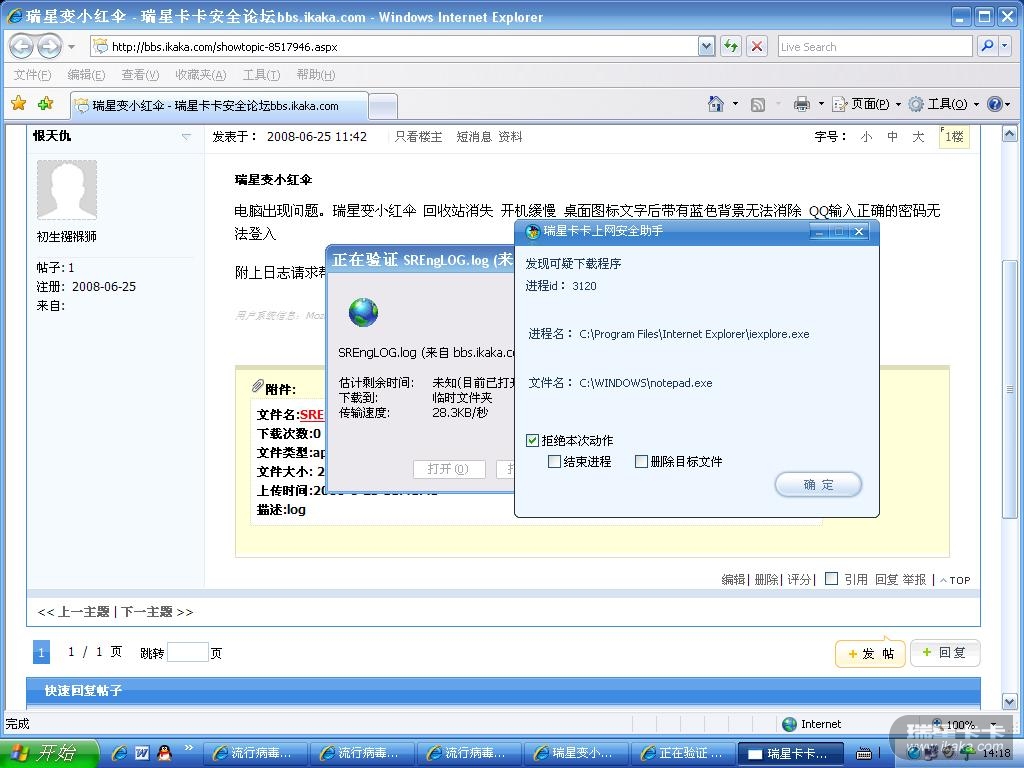The width and height of the screenshot is (1024, 768).
Task: Open the 帮助(H) menu
Action: (x=316, y=75)
